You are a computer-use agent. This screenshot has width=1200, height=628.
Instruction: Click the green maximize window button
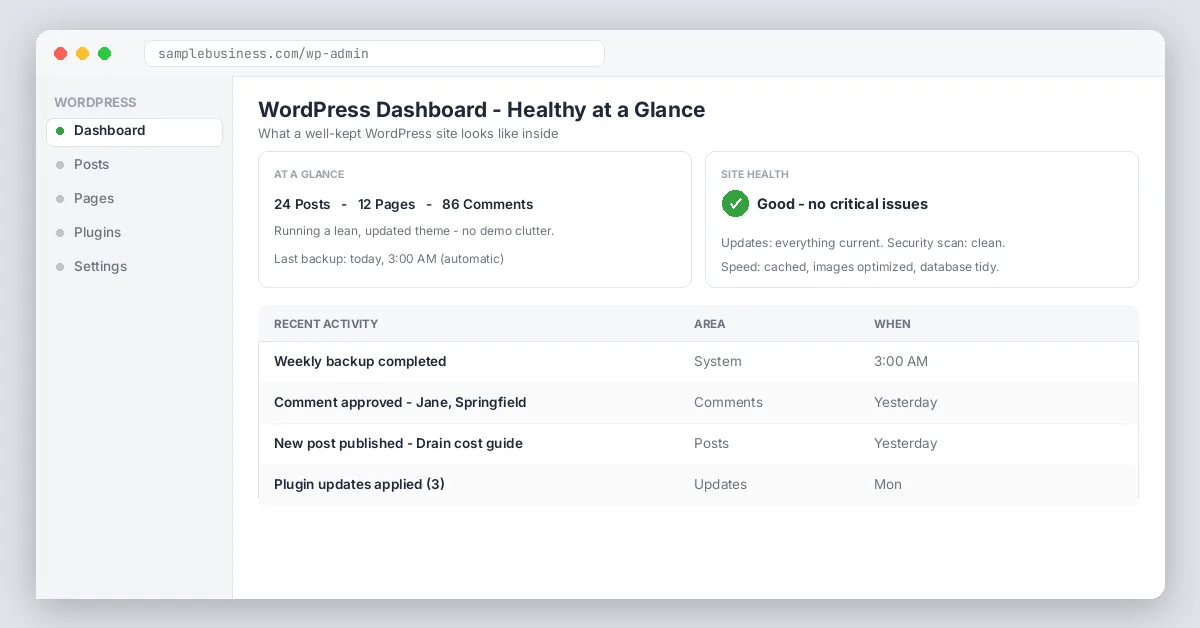coord(105,54)
